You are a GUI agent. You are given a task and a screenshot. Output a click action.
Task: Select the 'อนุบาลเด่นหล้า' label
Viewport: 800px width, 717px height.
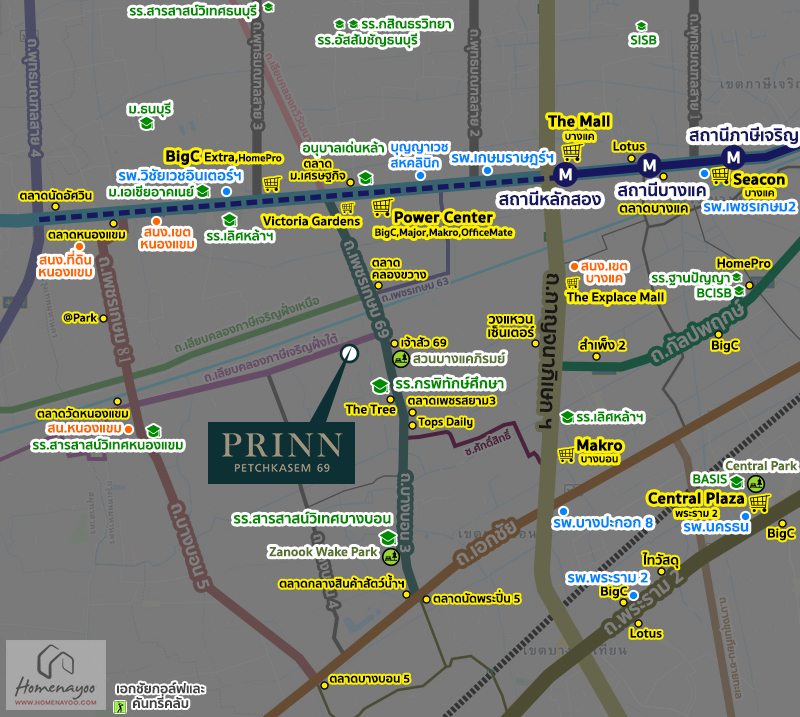(343, 149)
